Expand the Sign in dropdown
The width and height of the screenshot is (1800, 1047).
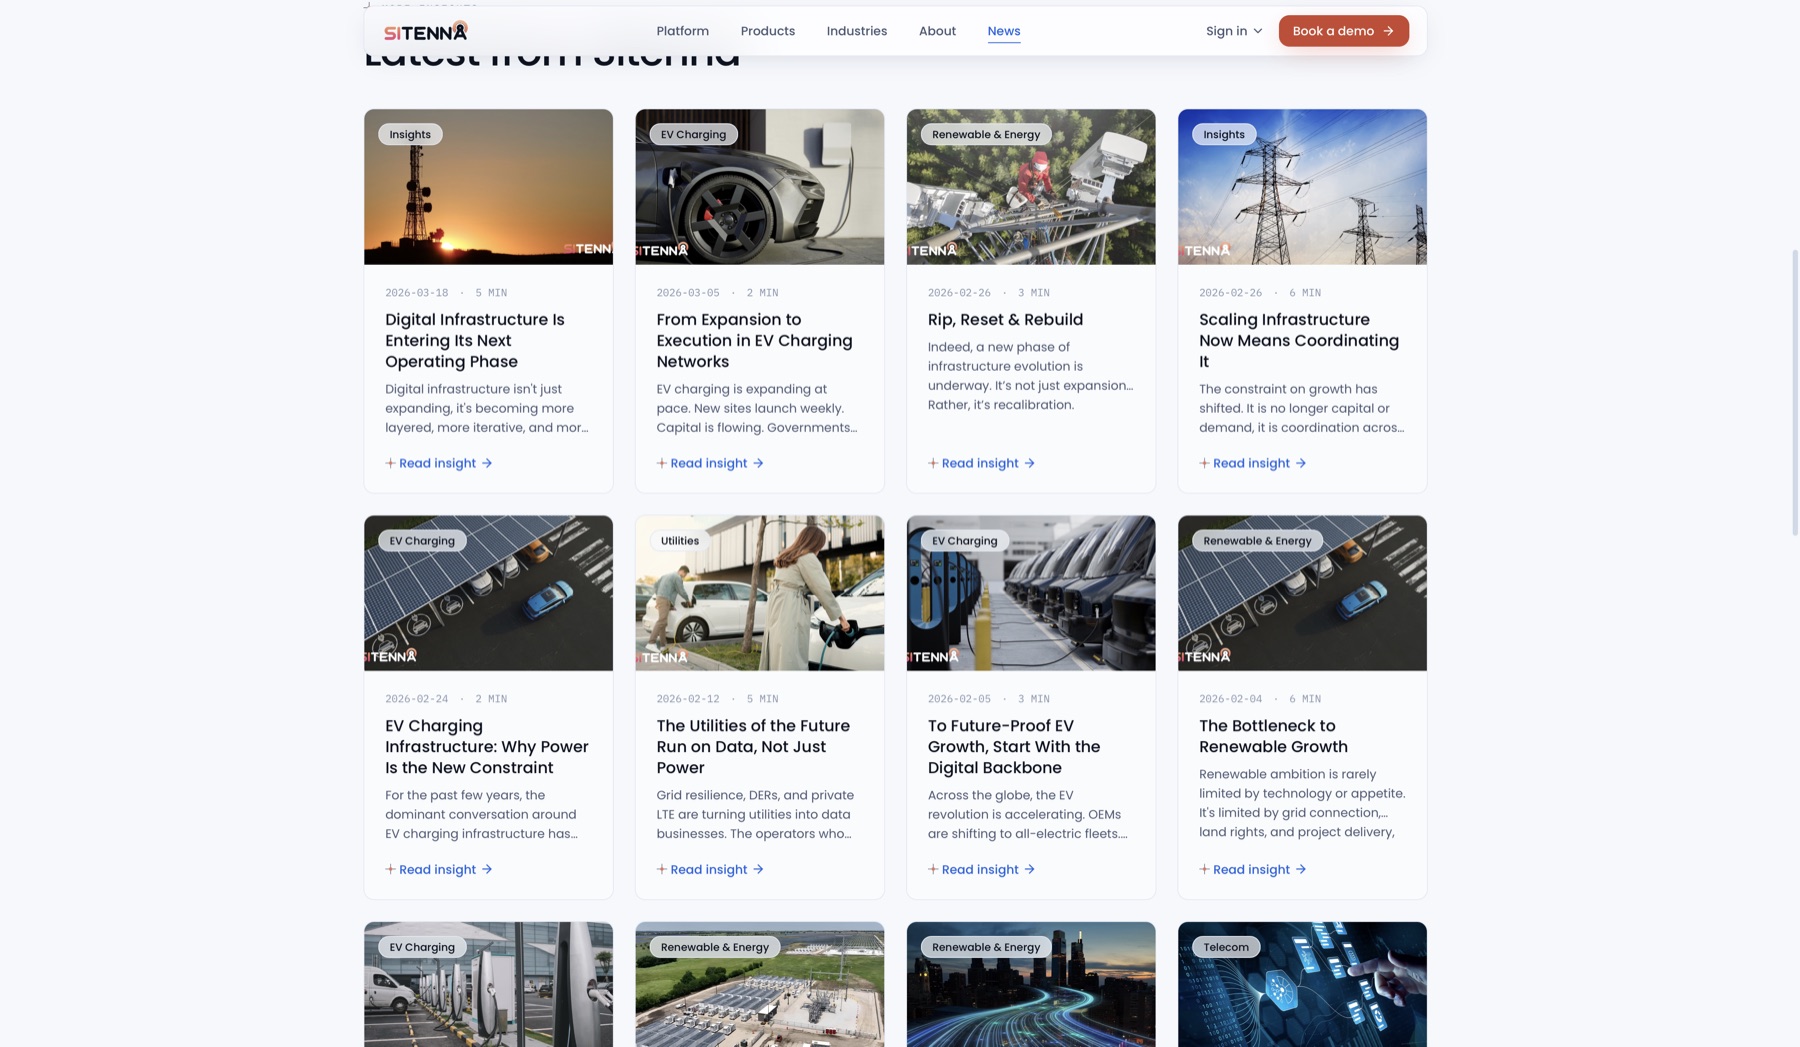(1234, 31)
